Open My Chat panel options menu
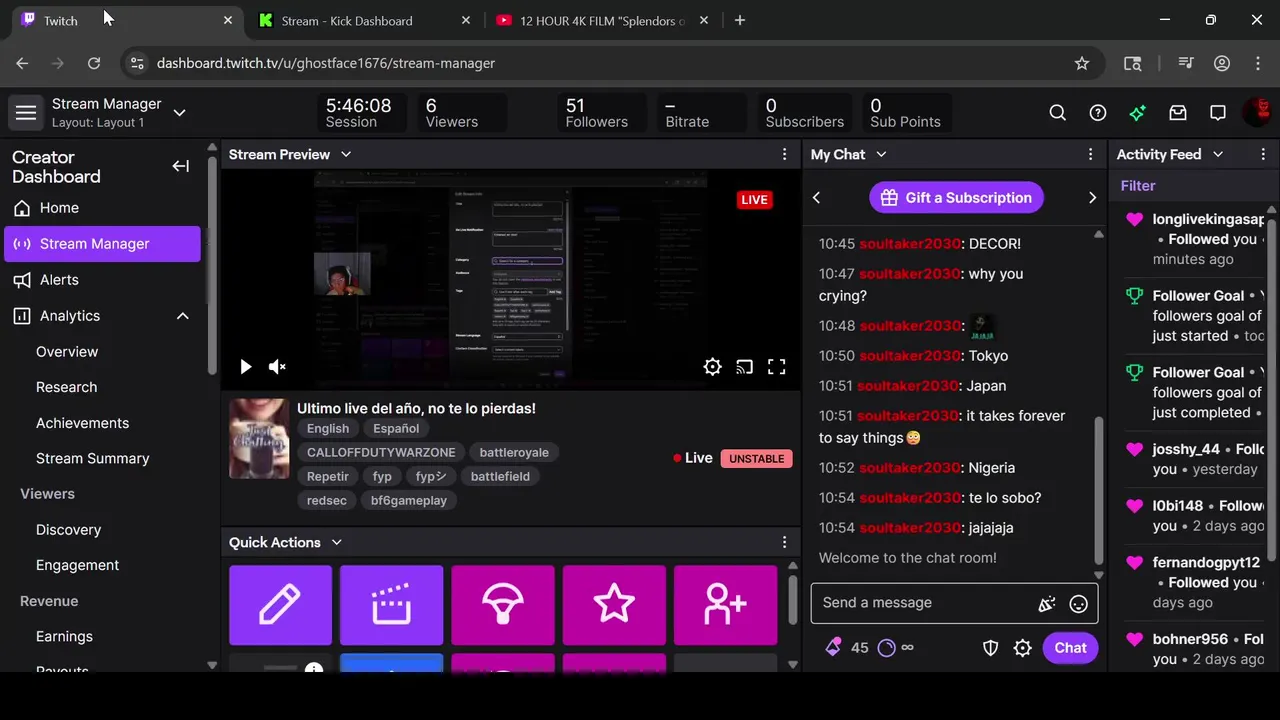This screenshot has width=1280, height=720. 1091,154
